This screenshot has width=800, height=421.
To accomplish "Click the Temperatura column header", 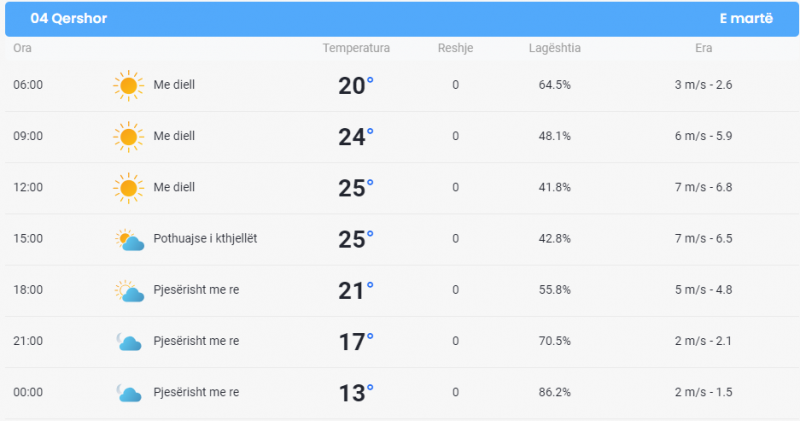I will [x=356, y=48].
